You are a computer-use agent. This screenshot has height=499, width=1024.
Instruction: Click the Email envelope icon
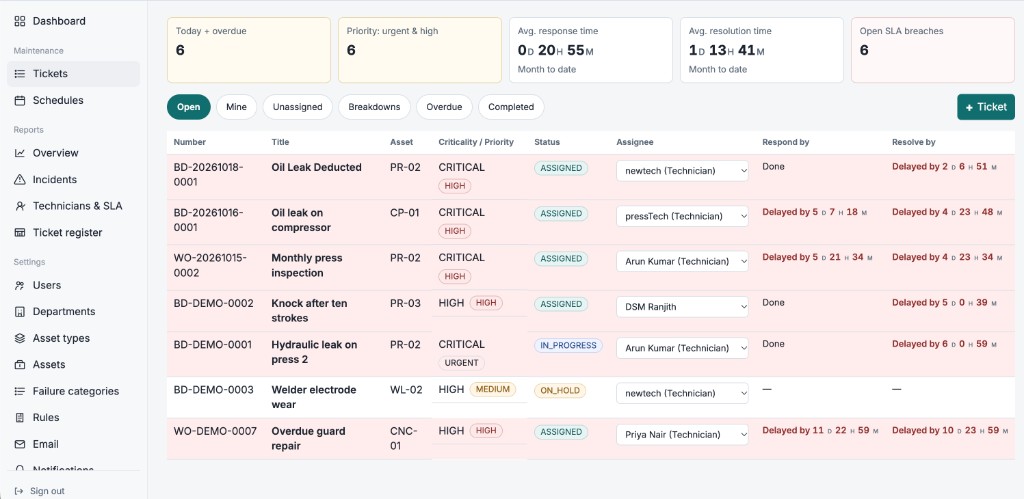[x=20, y=444]
